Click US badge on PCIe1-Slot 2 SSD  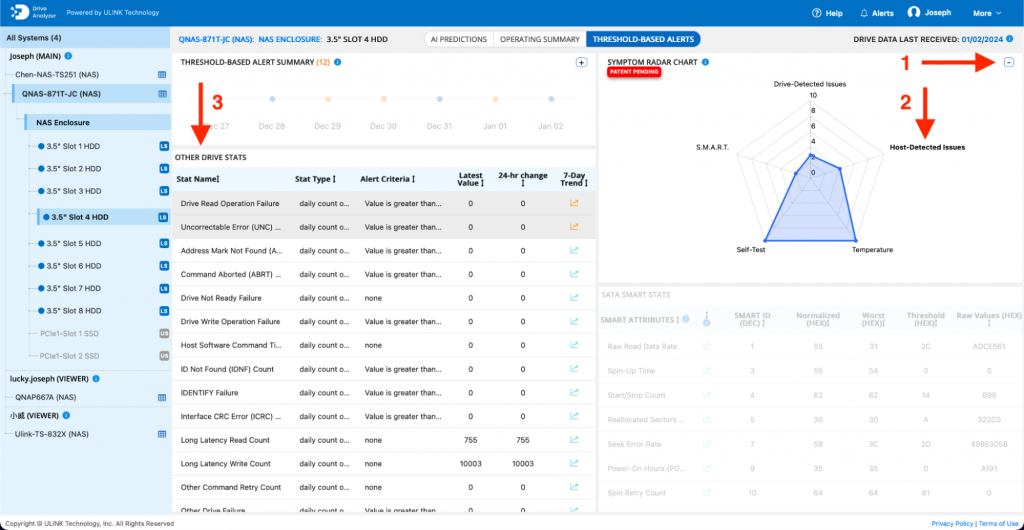tap(164, 356)
